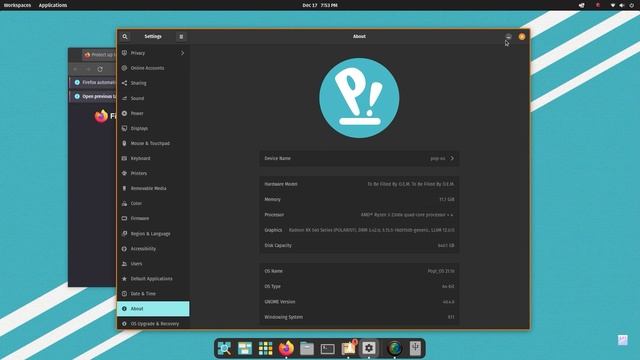Click the Pop!_OS logo image
Viewport: 640px width, 360px height.
359,98
